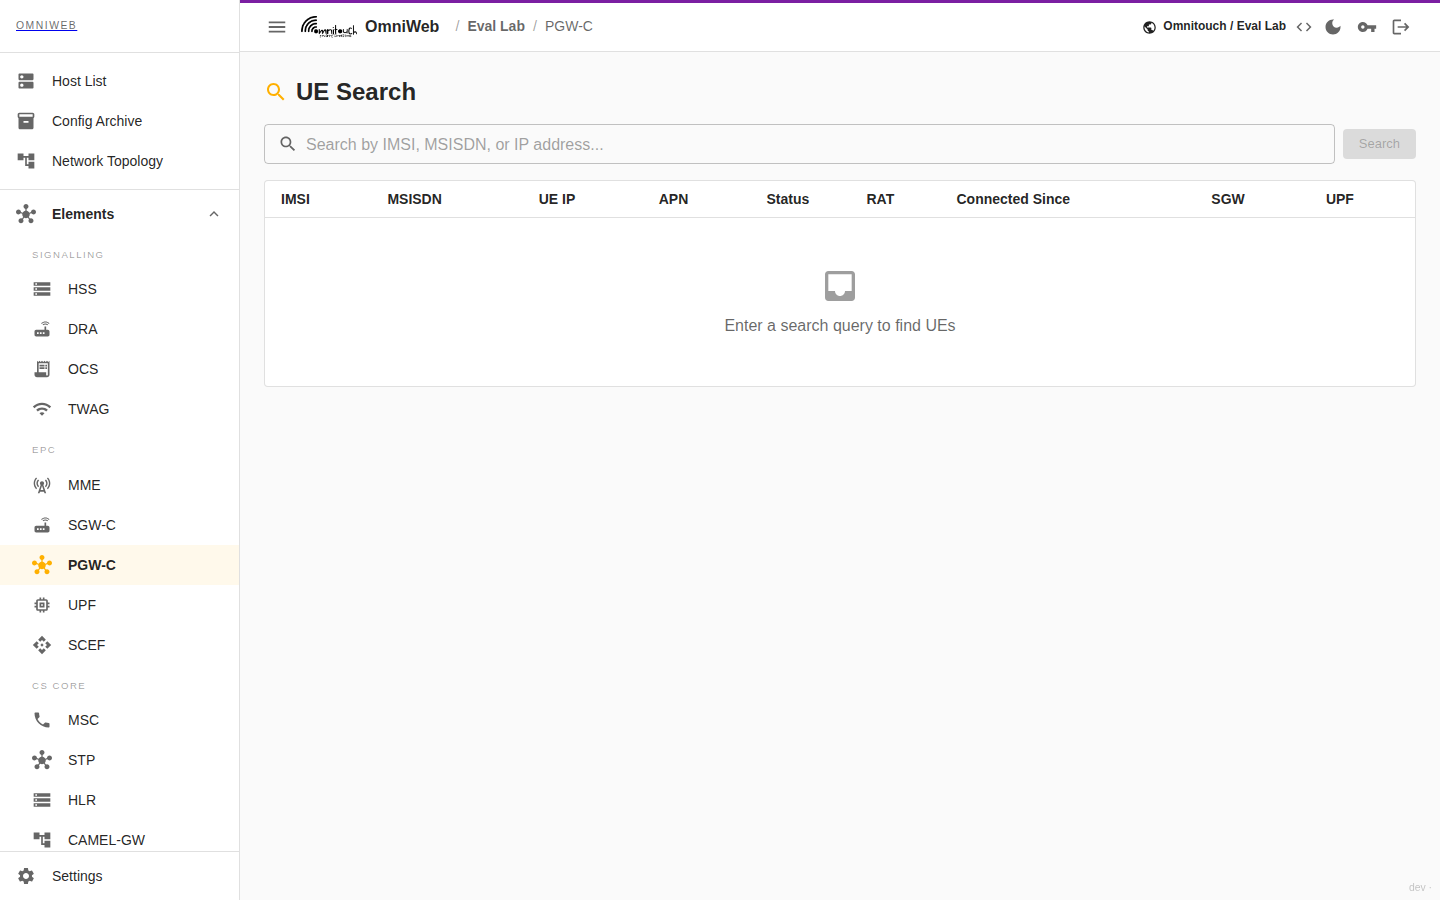
Task: Click the key icon in header
Action: [x=1367, y=27]
